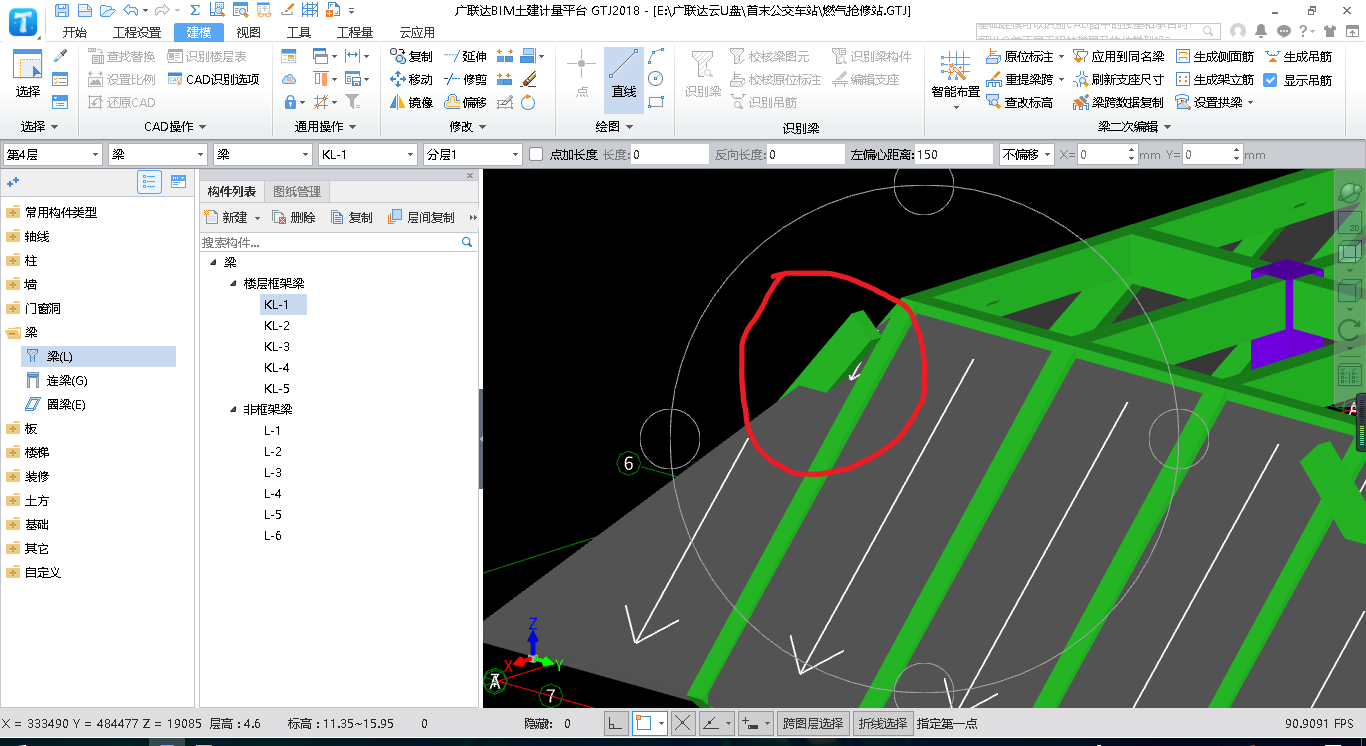Click the 查改标高 tool
Viewport: 1366px width, 746px height.
pos(1019,102)
